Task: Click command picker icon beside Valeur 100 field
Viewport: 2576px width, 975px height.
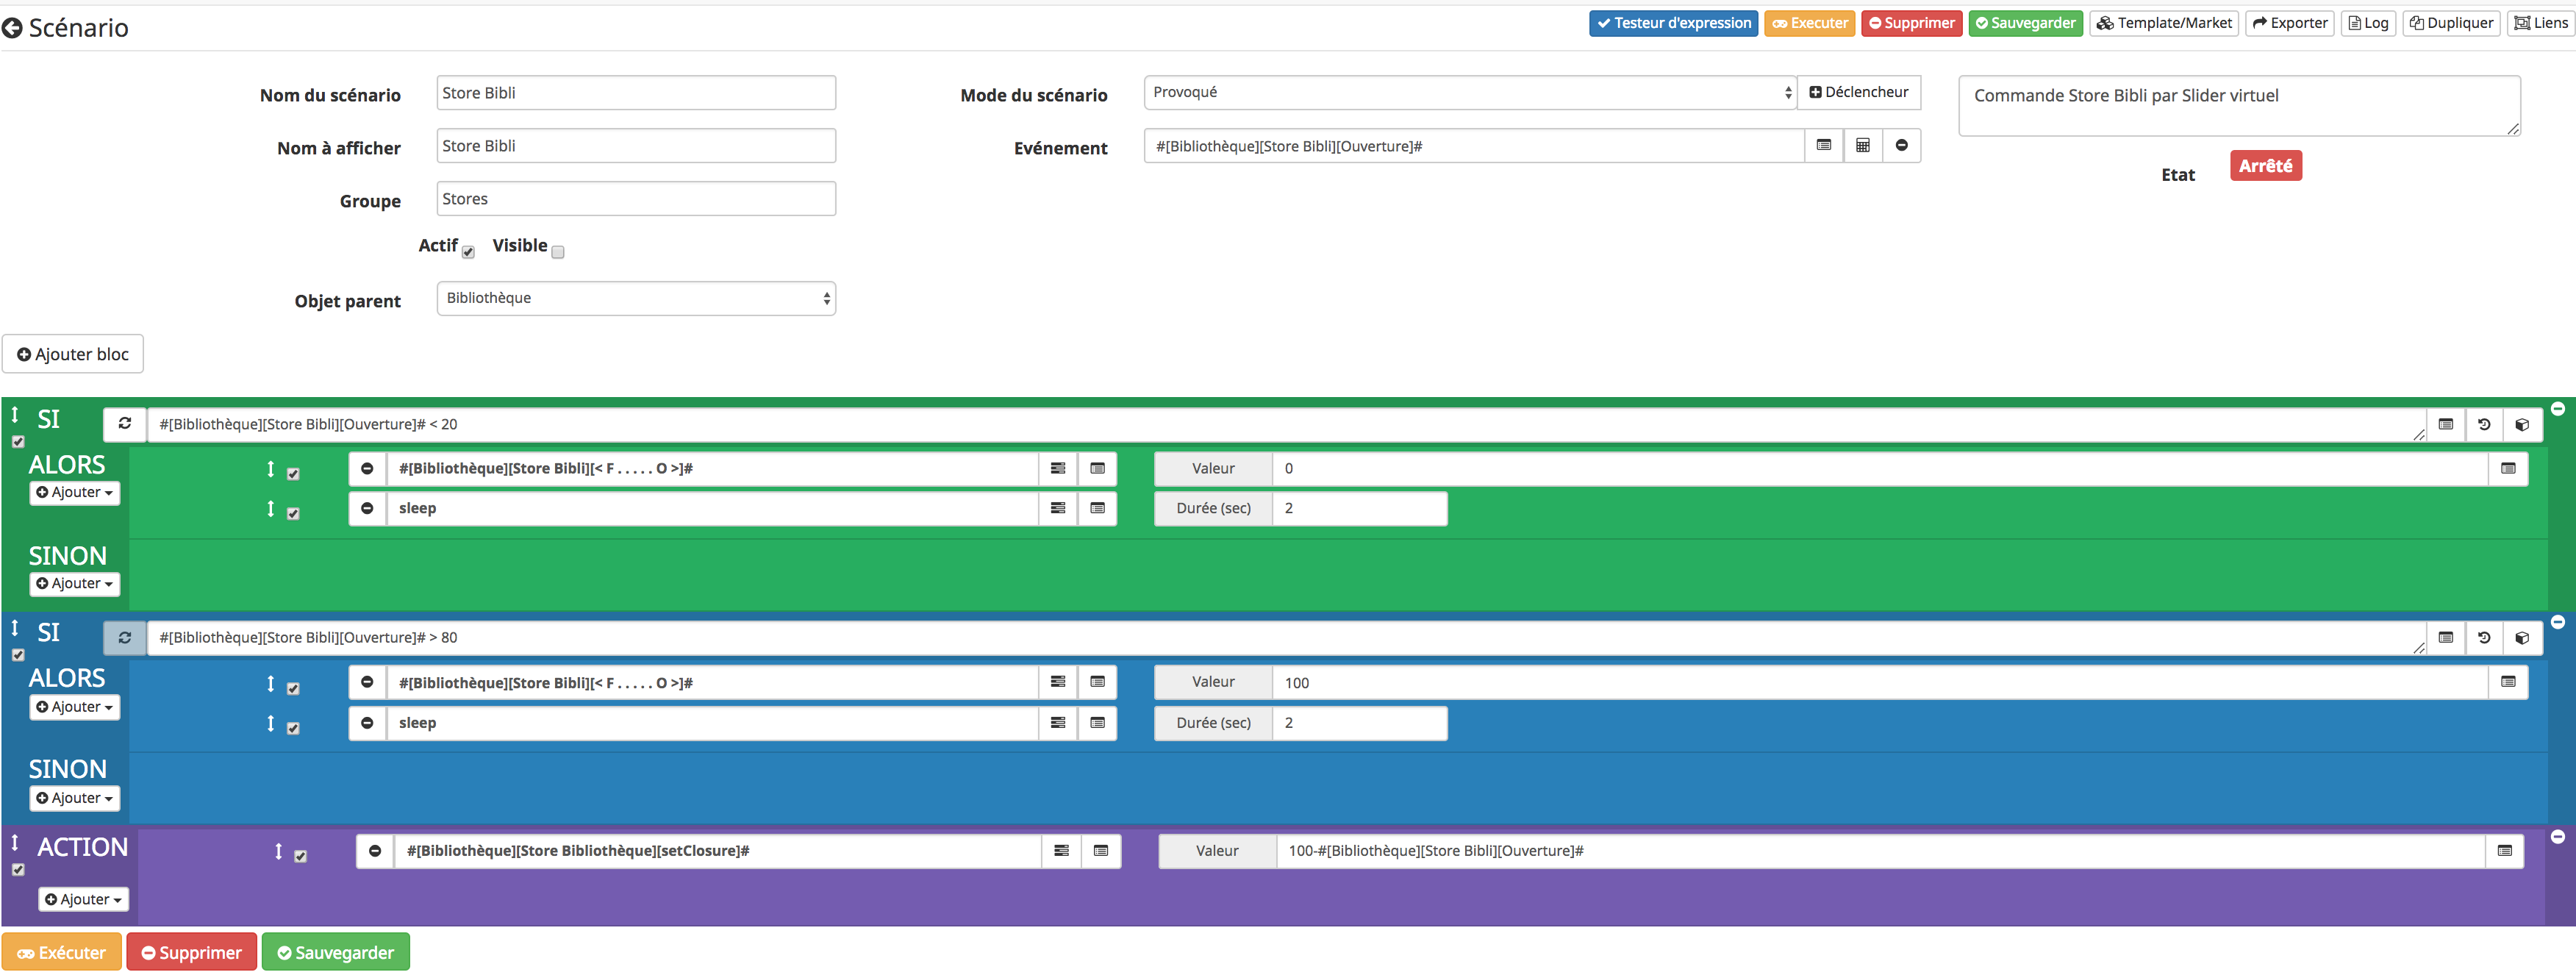Action: [2508, 682]
